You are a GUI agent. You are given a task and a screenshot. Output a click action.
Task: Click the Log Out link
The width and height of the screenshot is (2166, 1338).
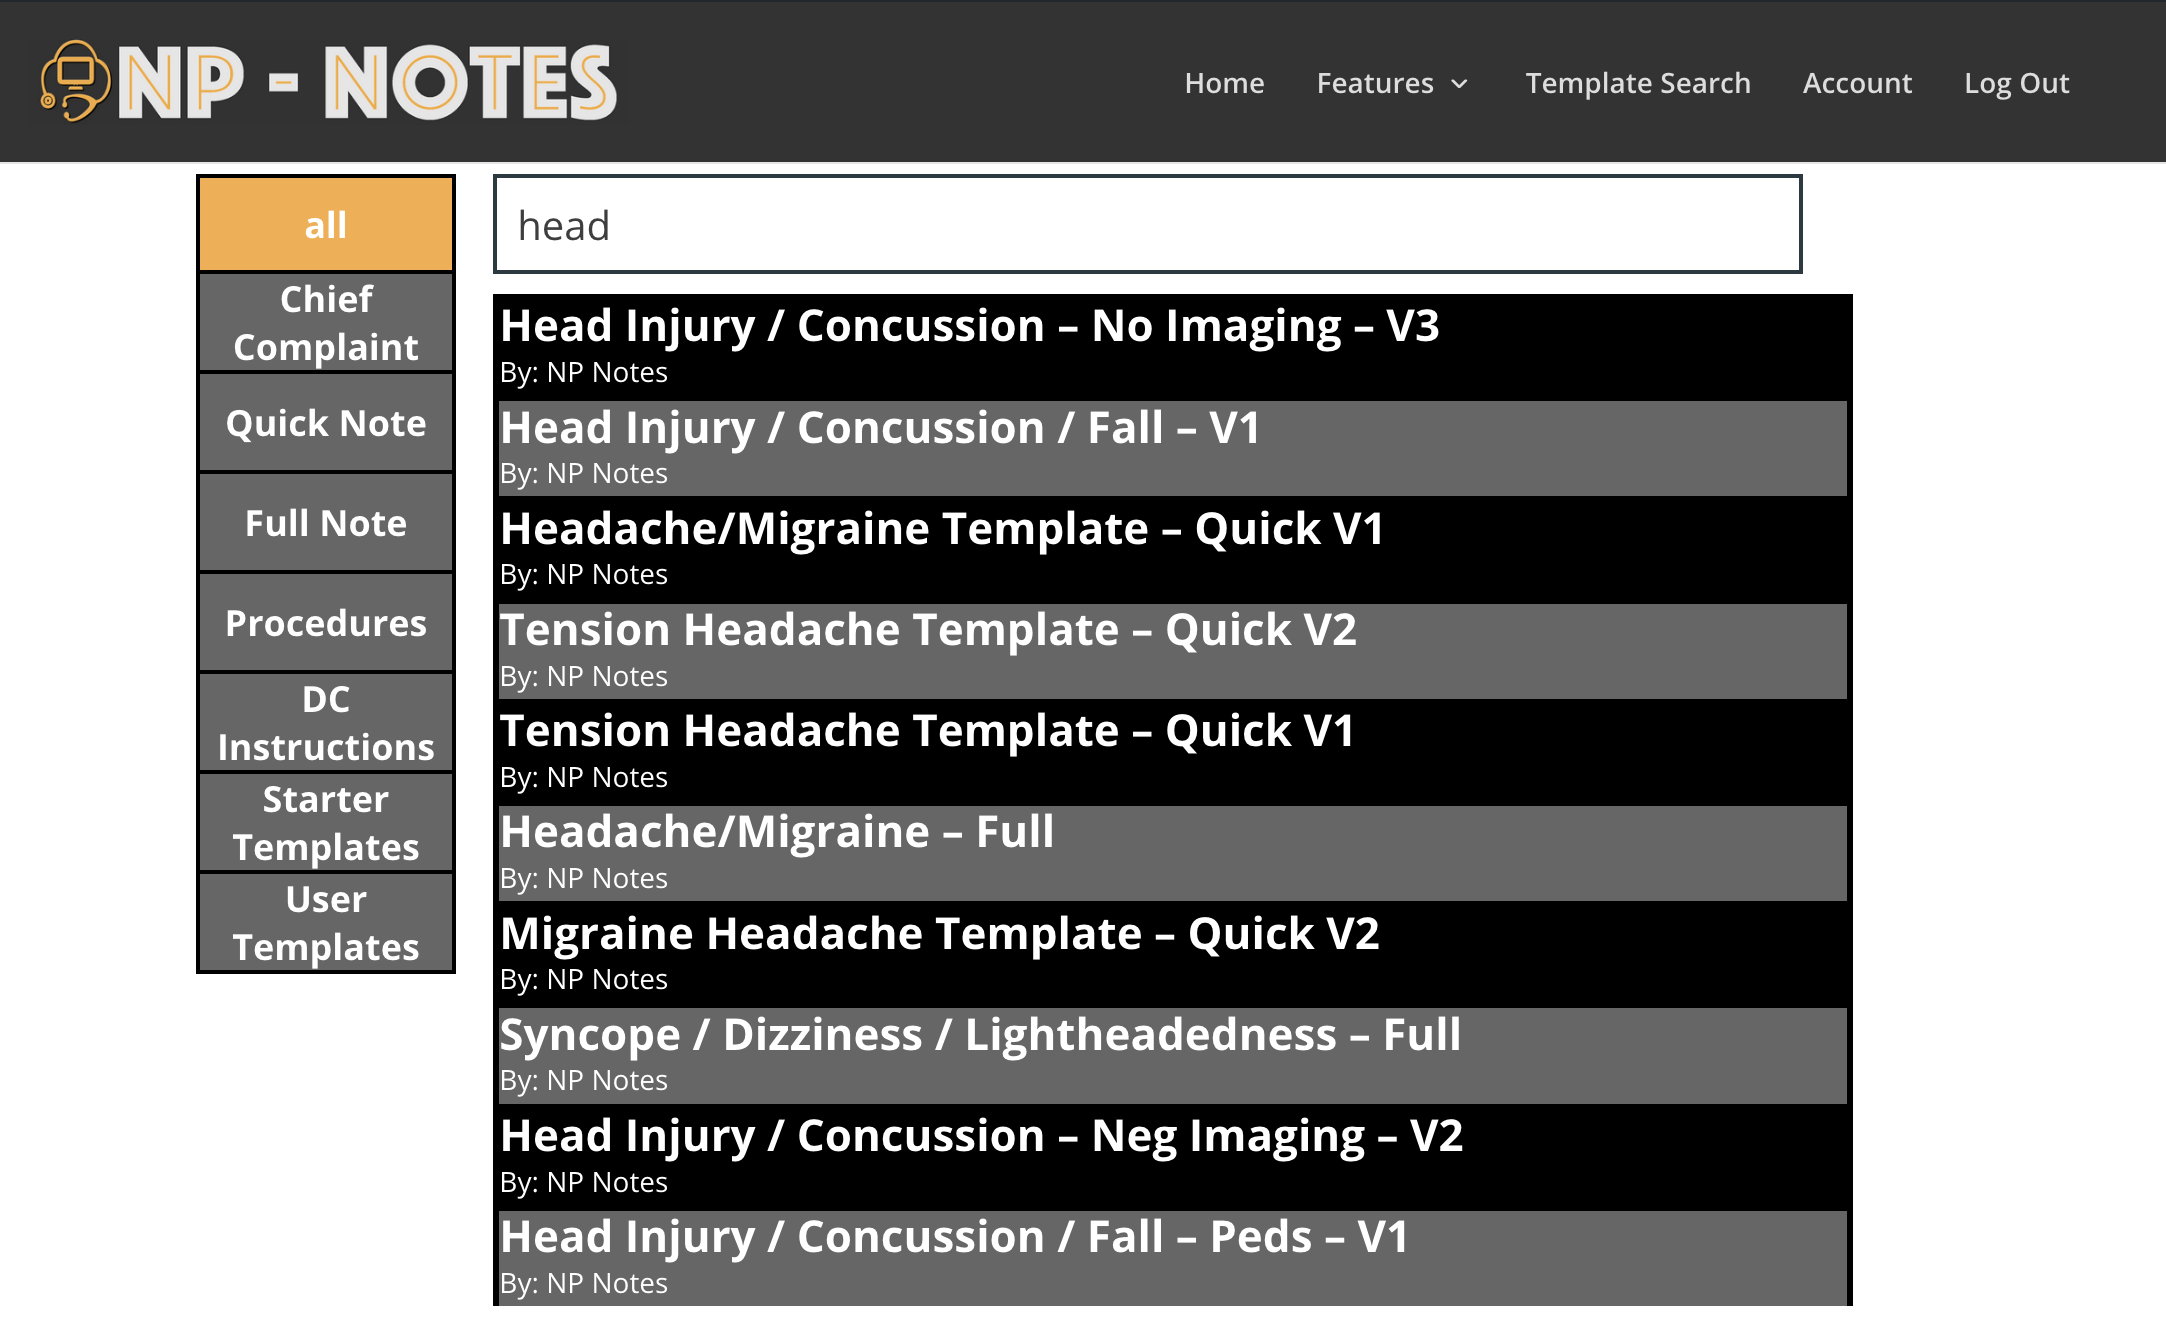pos(2016,83)
